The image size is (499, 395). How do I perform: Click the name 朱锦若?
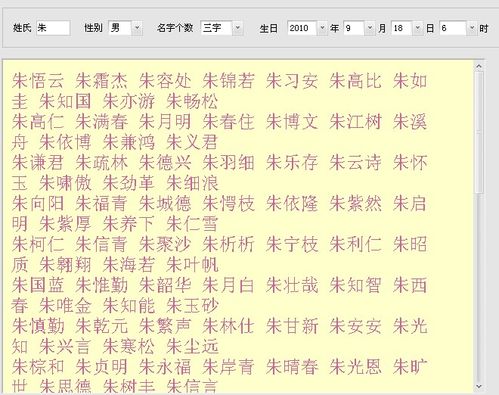point(228,81)
